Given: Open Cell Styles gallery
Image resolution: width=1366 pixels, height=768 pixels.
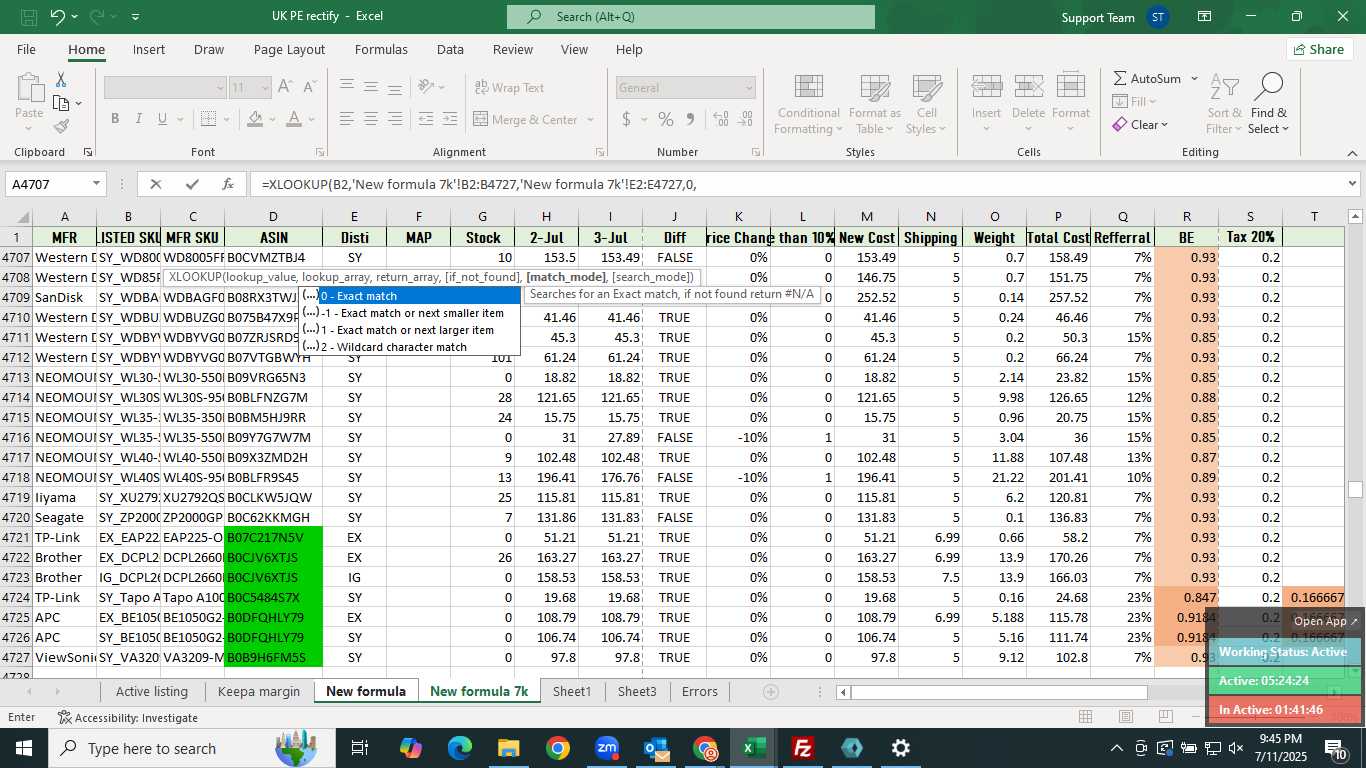Looking at the screenshot, I should click(927, 104).
